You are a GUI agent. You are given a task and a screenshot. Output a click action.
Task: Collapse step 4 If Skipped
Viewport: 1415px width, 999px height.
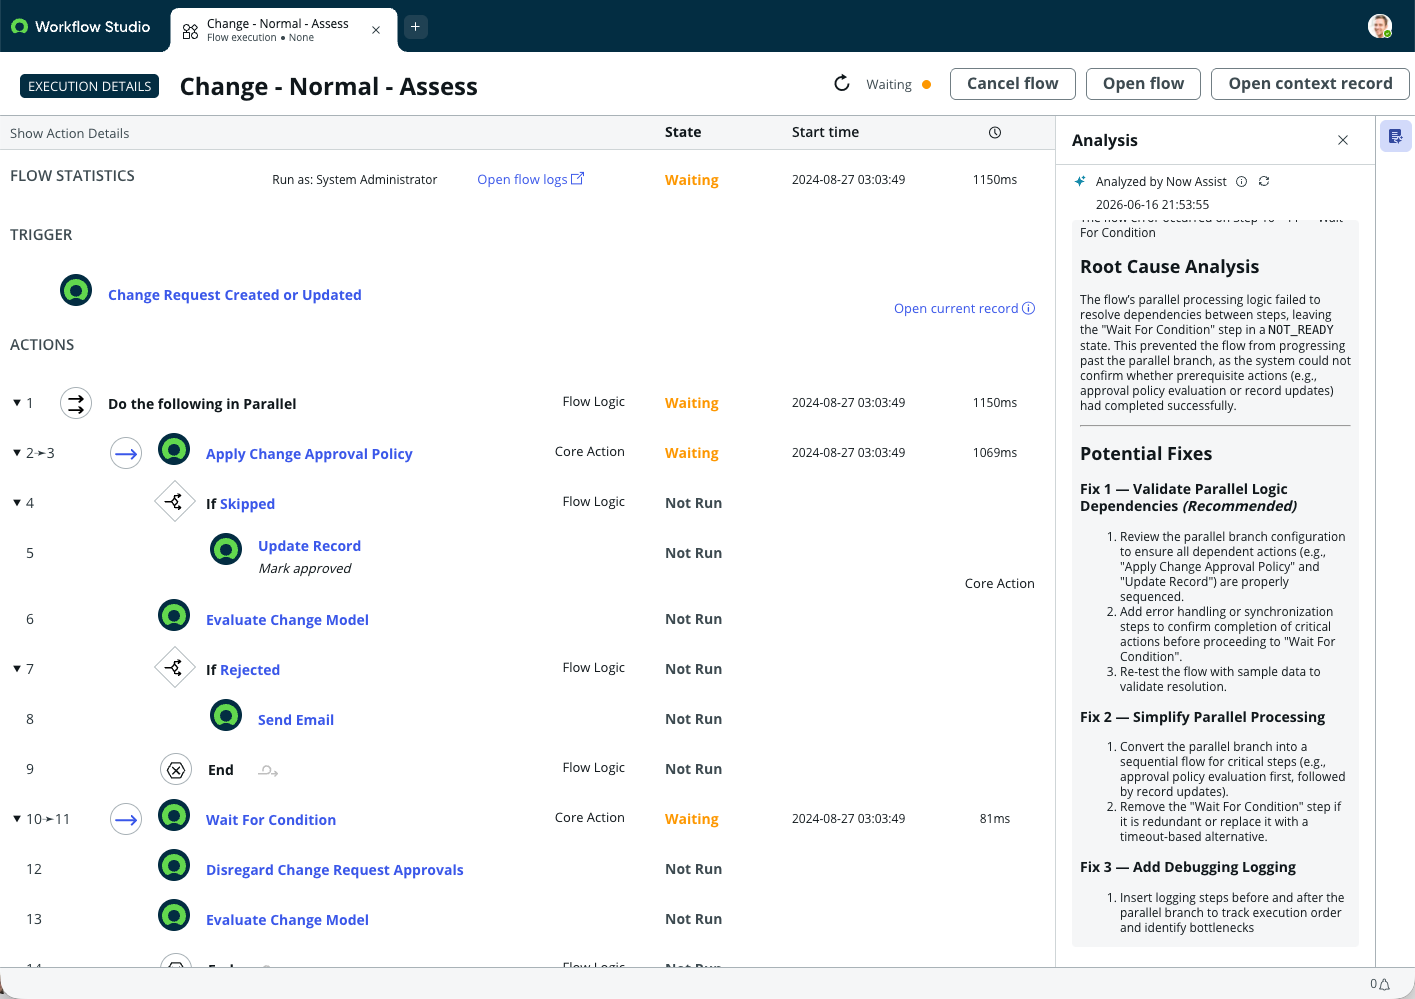(17, 503)
